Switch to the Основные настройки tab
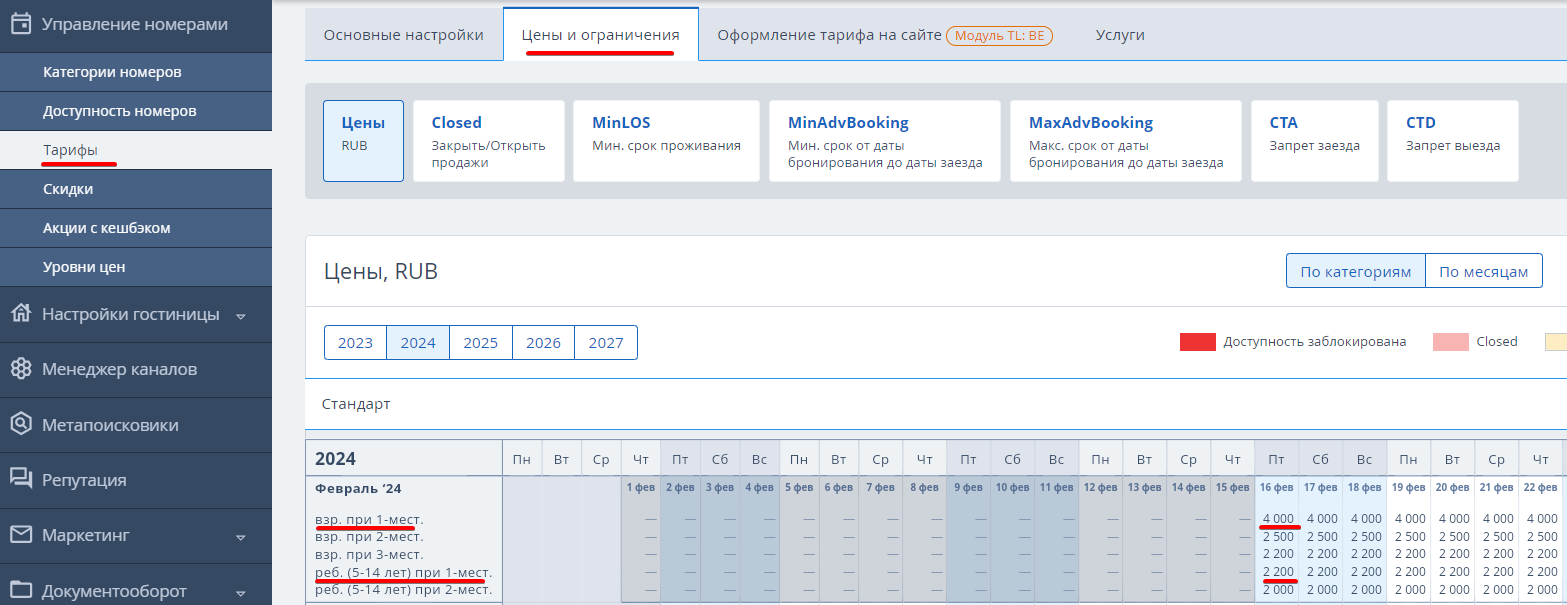 point(404,35)
